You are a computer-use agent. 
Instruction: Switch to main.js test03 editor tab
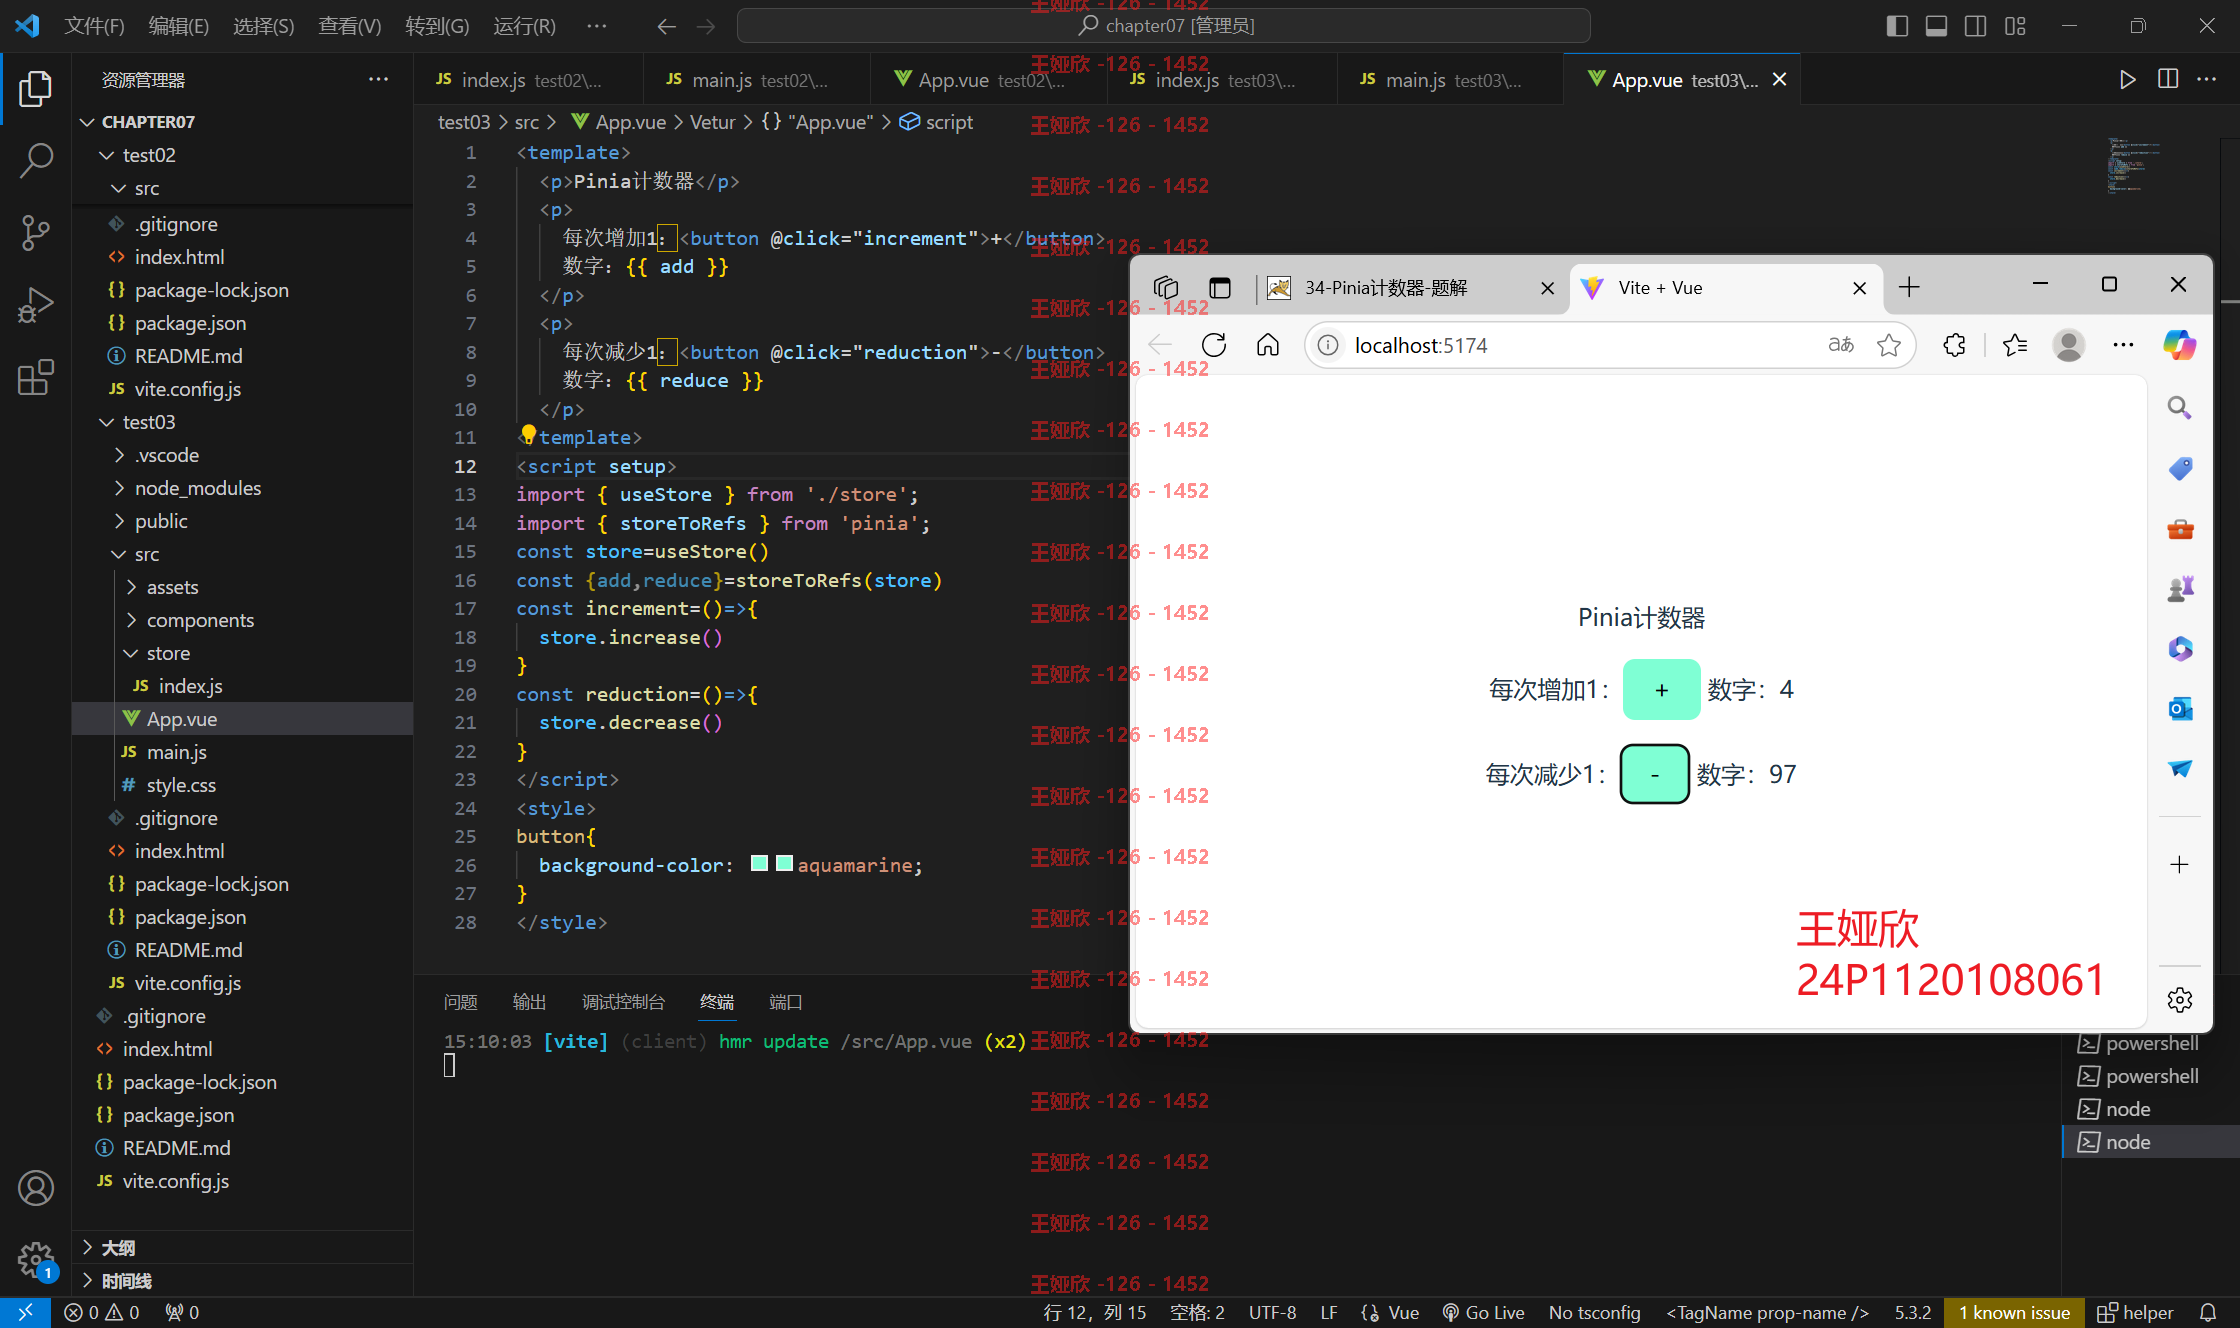tap(1450, 79)
